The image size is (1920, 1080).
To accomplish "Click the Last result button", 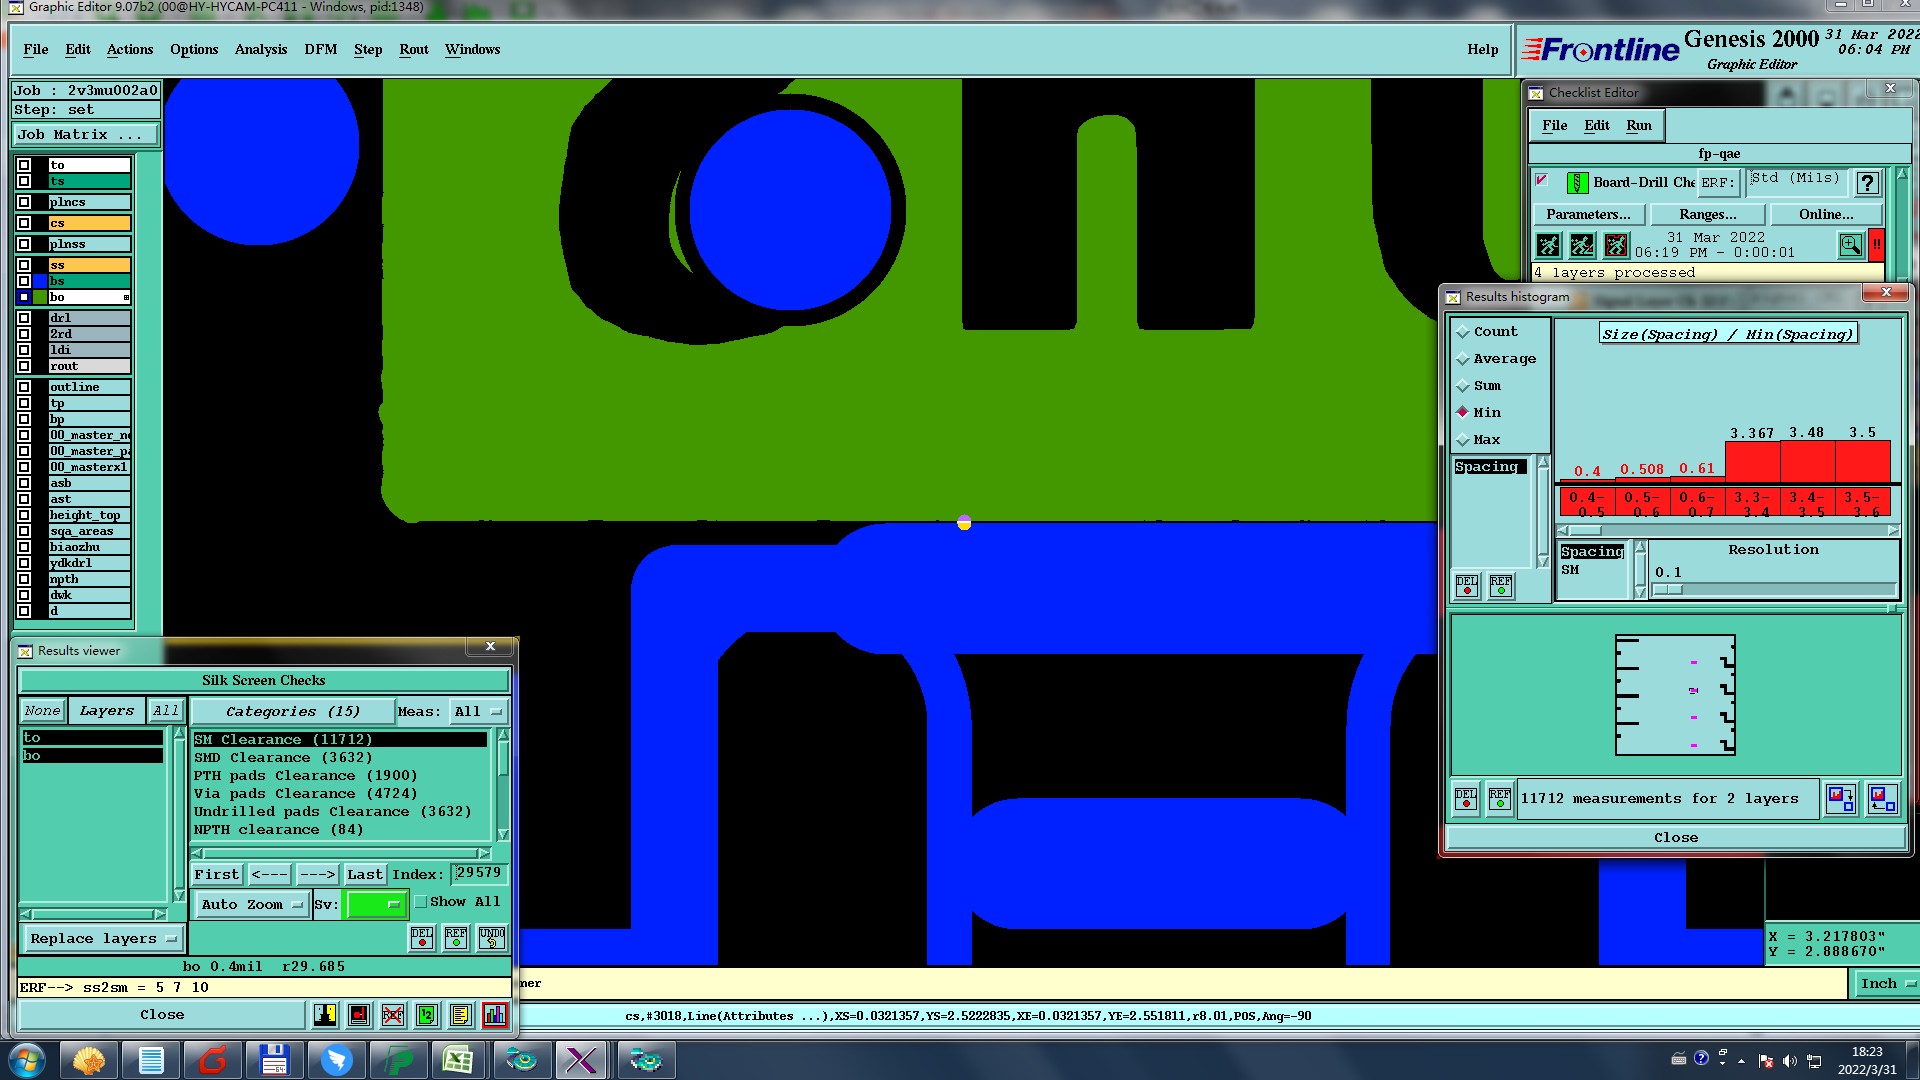I will pos(364,874).
